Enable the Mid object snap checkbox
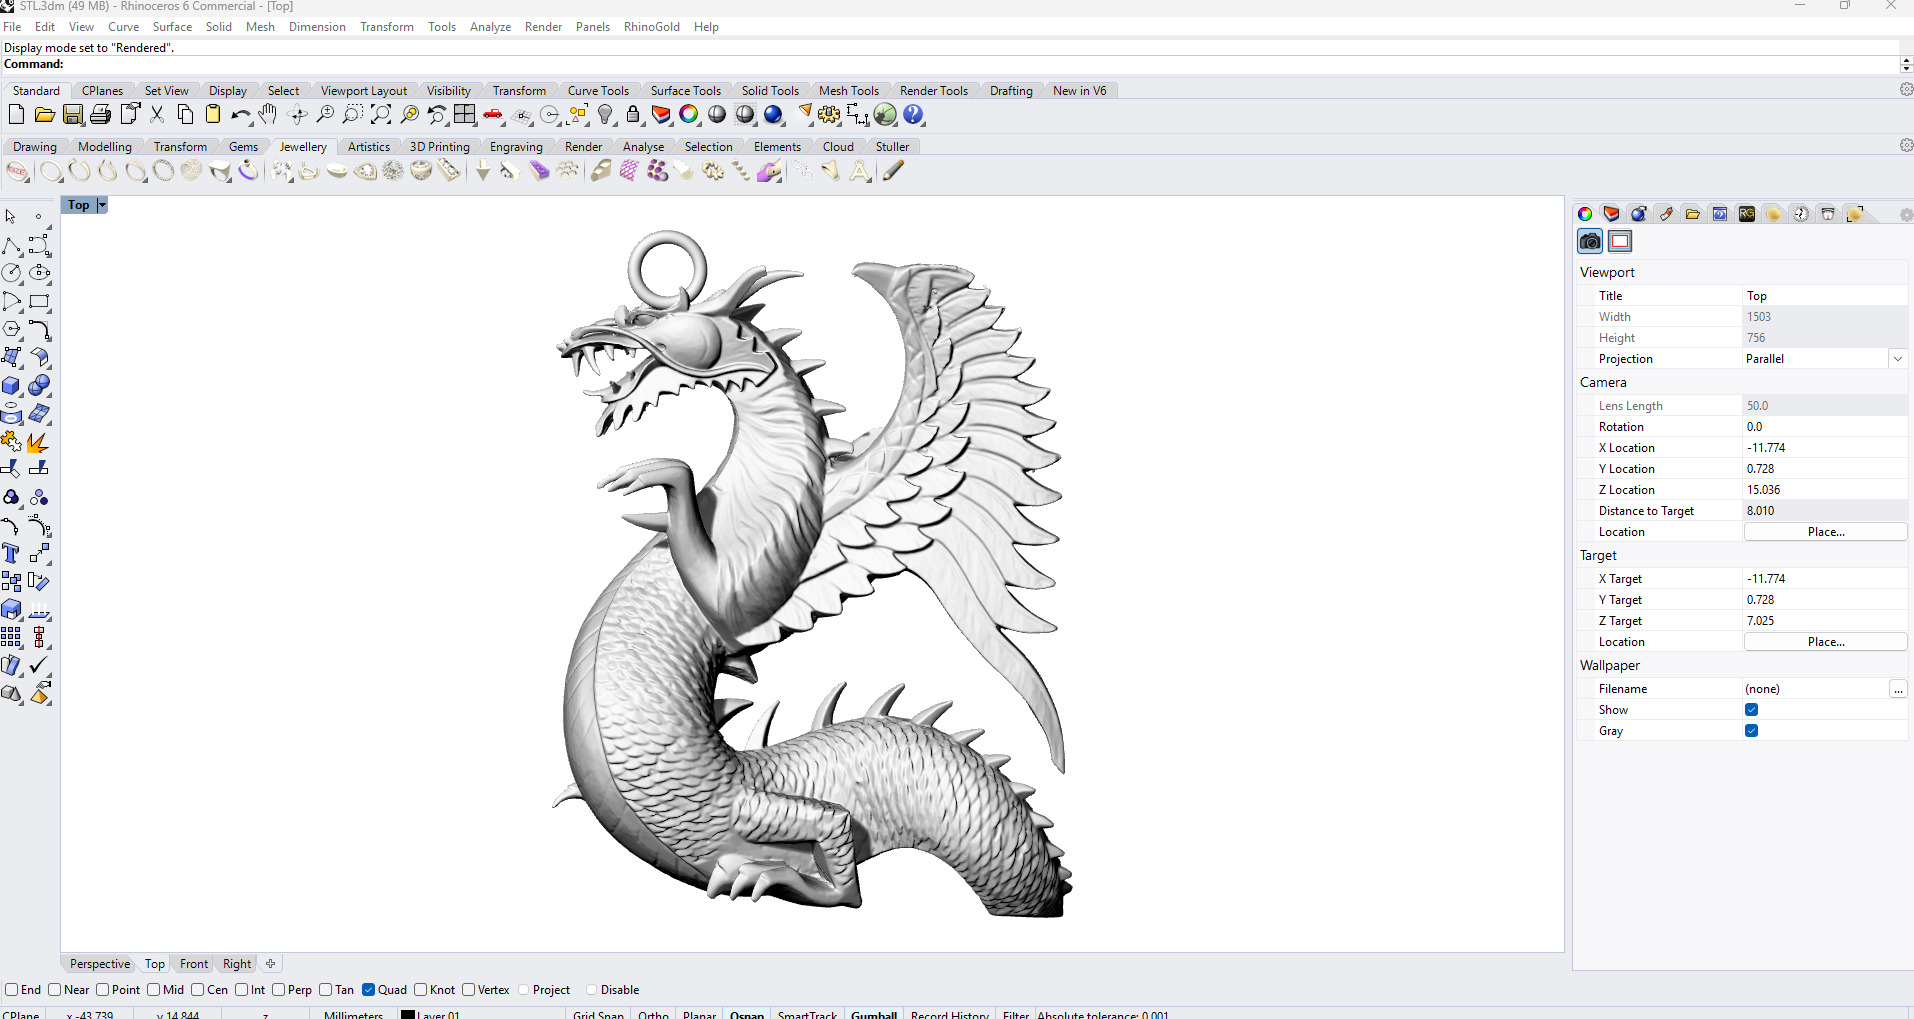Image resolution: width=1914 pixels, height=1019 pixels. coord(153,990)
